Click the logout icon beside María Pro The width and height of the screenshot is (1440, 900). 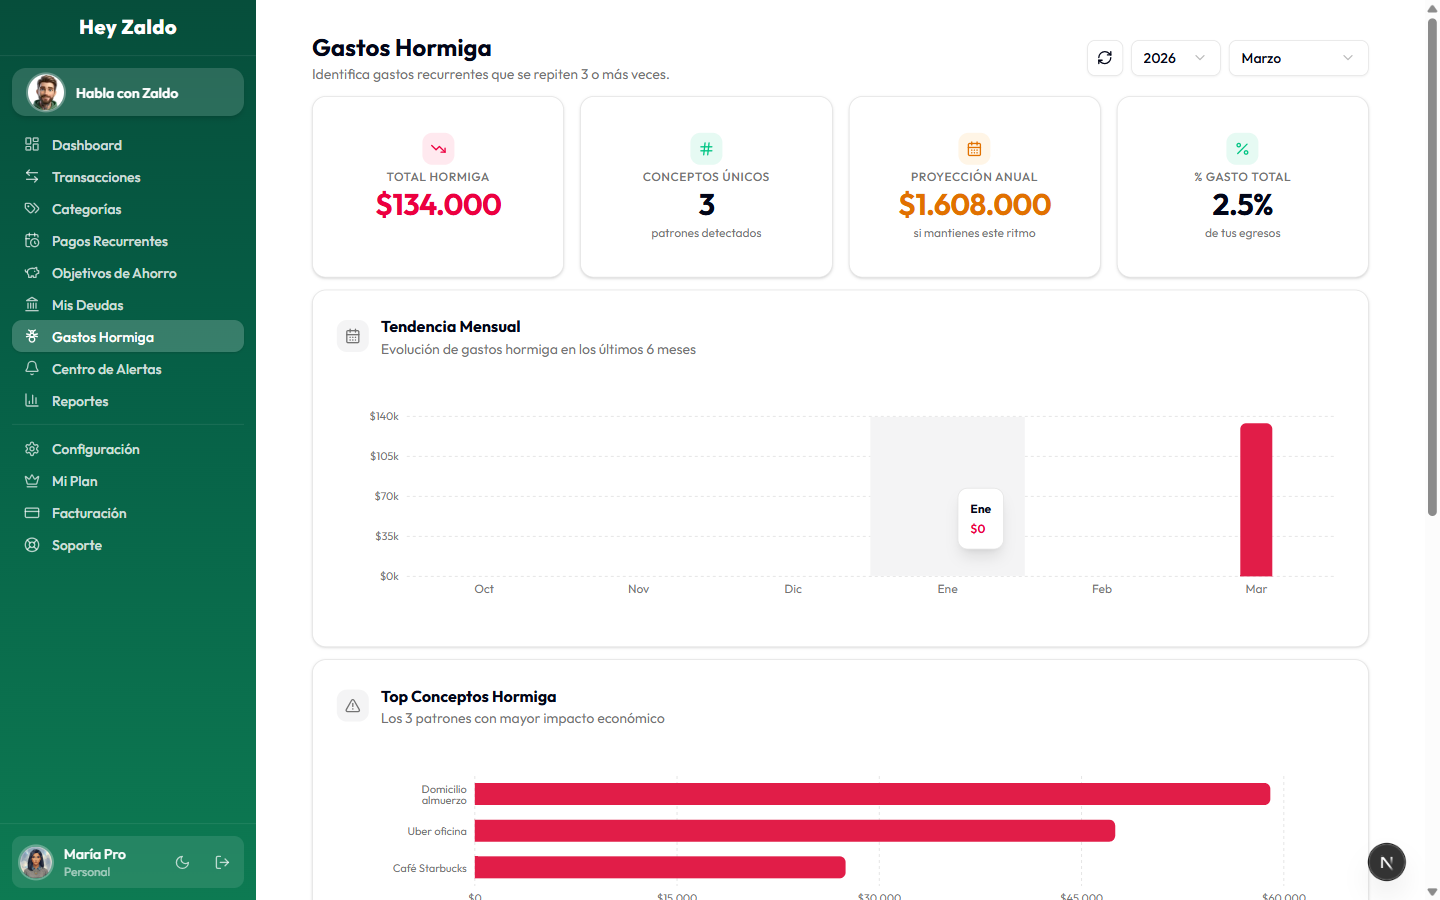tap(222, 862)
